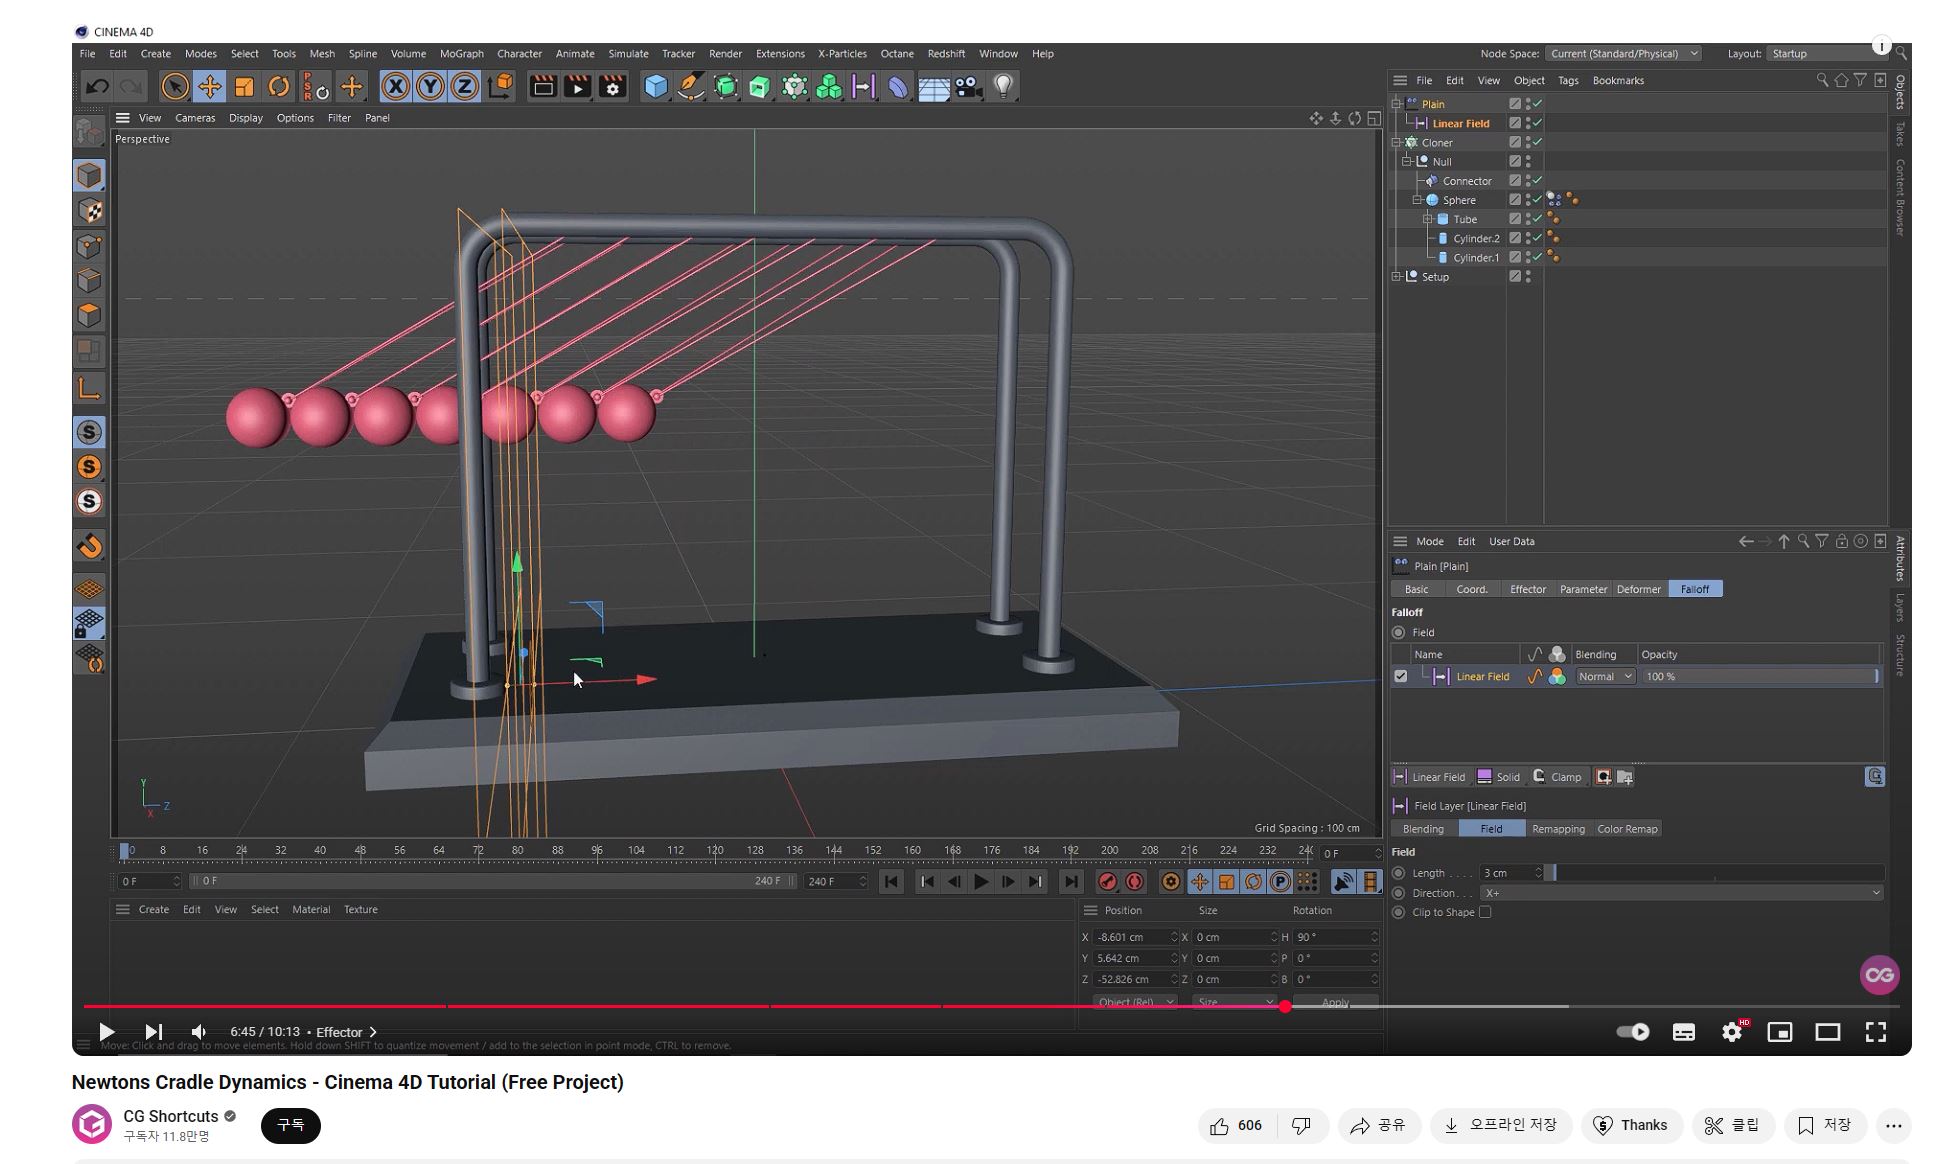Click the Linear Field icon in toolbar
1934x1164 pixels.
[863, 87]
